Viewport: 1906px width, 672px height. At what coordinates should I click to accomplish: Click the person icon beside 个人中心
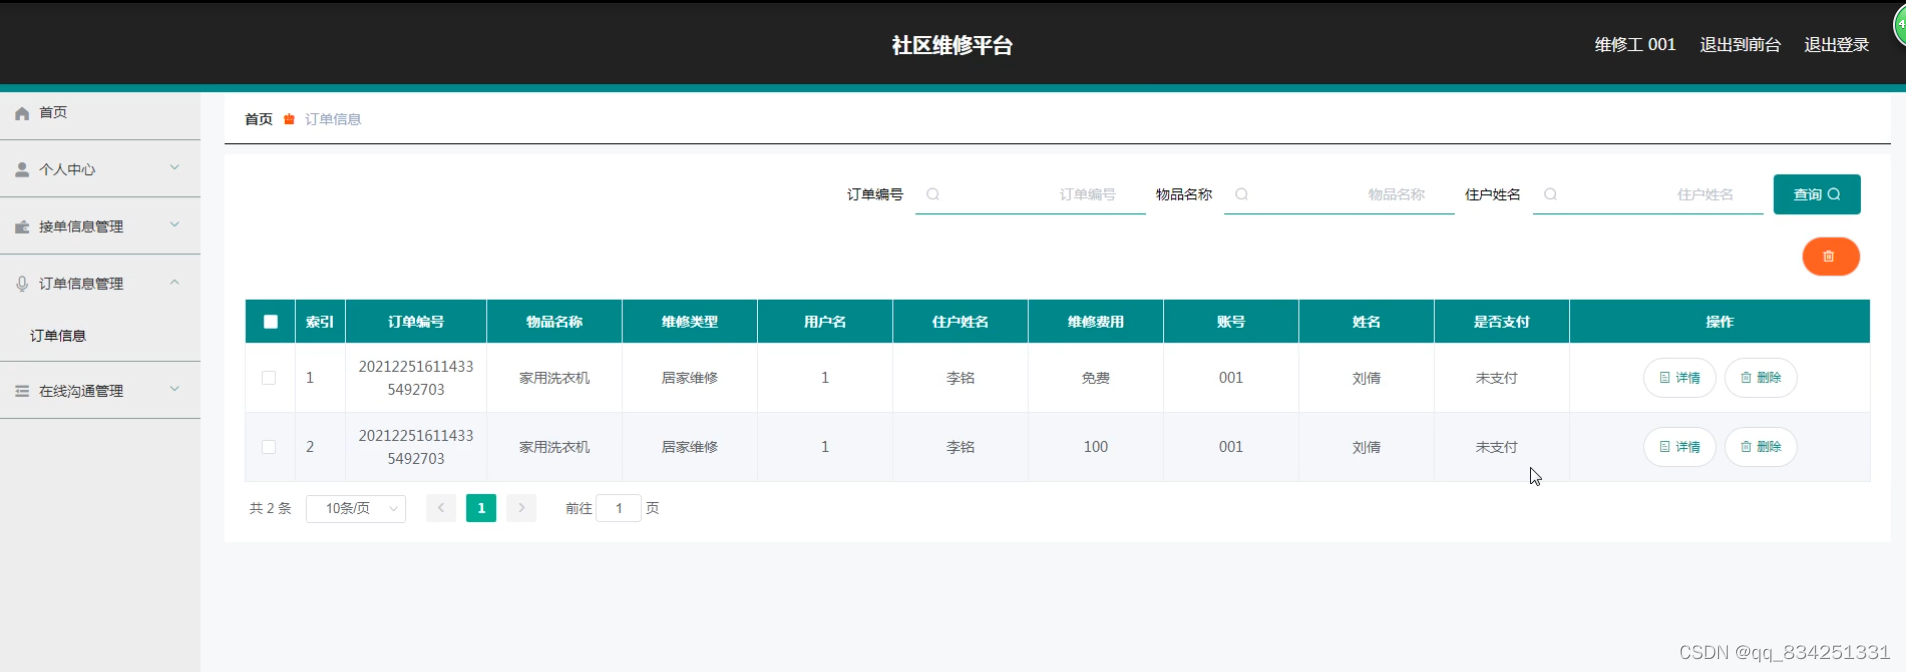point(22,170)
